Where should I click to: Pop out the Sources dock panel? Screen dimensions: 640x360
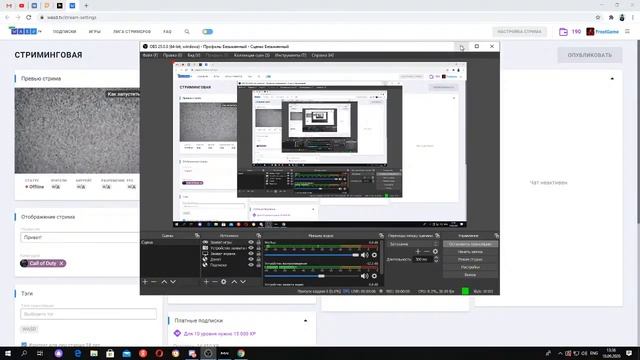click(258, 236)
